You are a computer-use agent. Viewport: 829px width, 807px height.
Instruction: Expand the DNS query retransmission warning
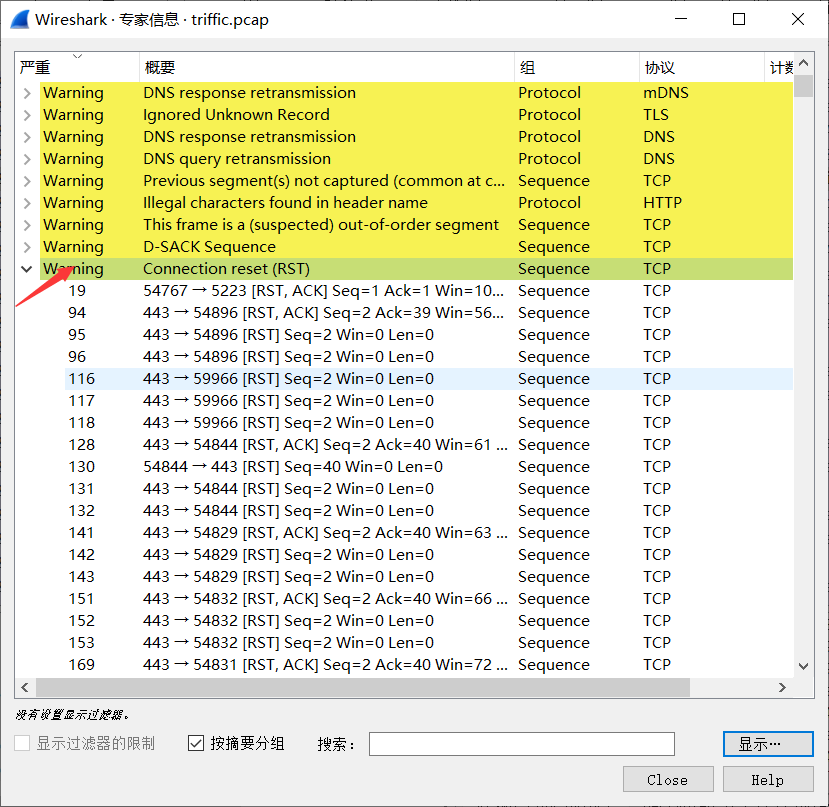click(x=27, y=159)
